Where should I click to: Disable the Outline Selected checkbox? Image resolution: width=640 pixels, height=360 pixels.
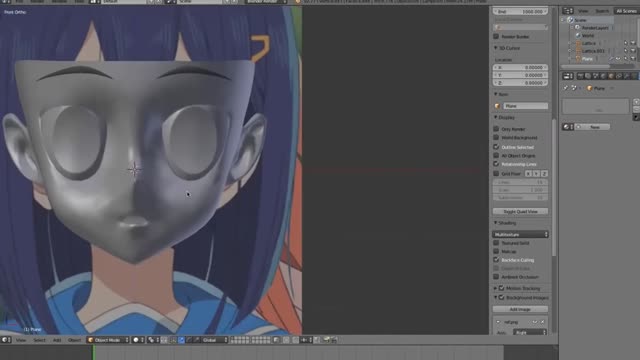coord(496,147)
